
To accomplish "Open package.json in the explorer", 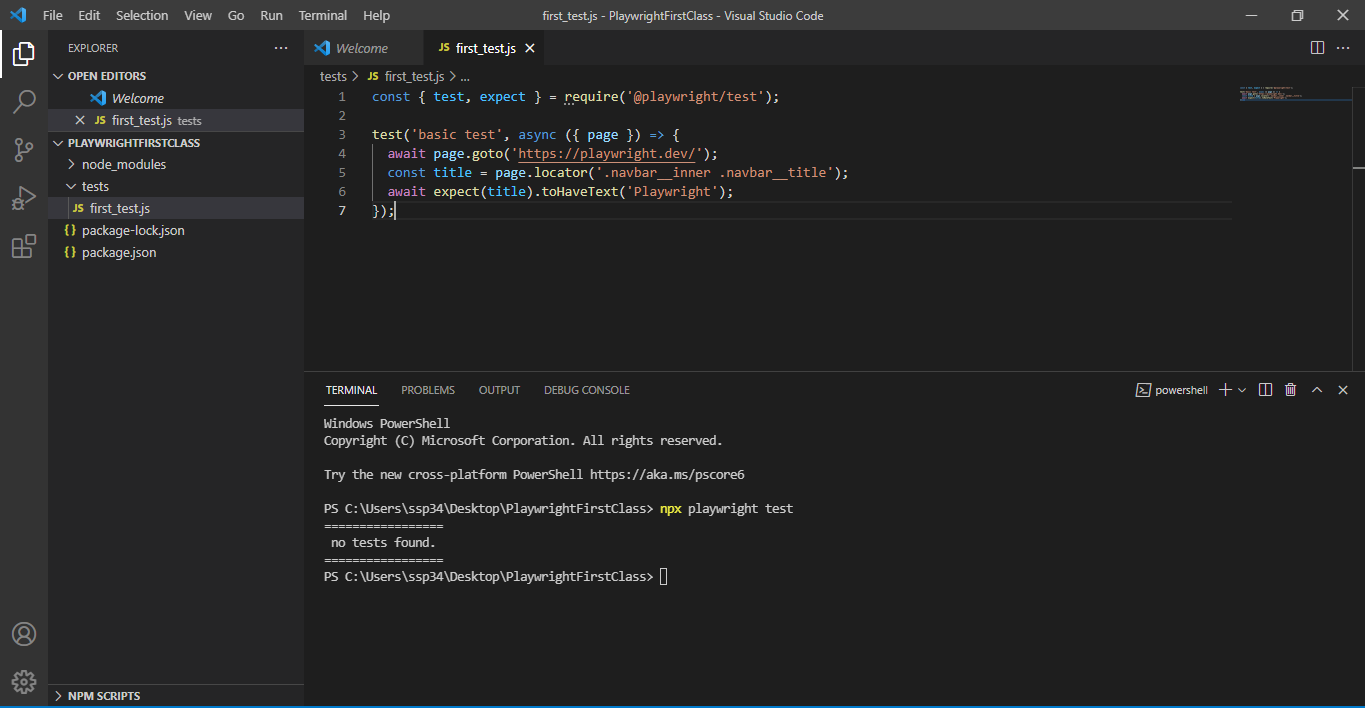I will point(119,252).
